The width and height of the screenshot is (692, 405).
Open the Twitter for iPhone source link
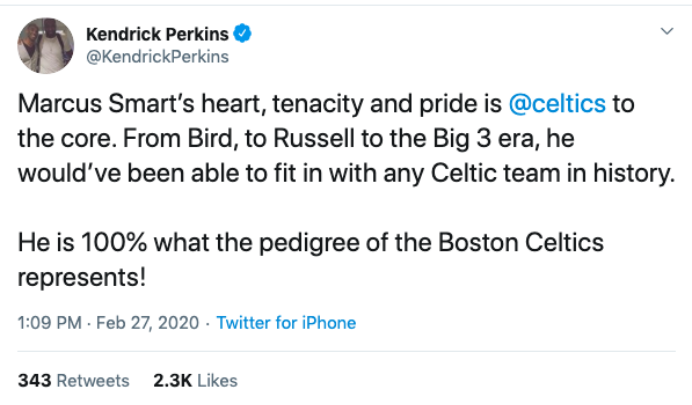click(x=286, y=323)
